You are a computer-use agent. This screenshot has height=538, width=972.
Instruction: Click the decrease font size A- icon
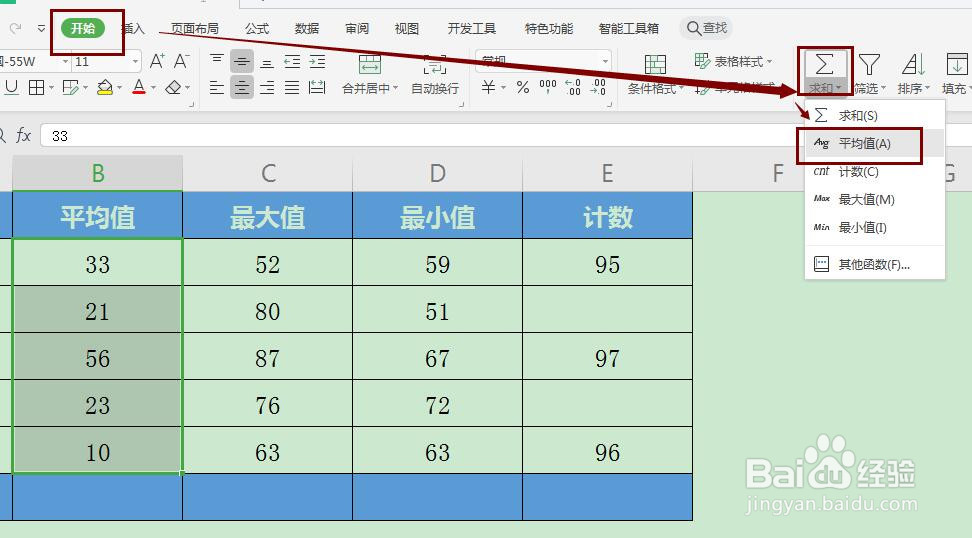coord(181,61)
